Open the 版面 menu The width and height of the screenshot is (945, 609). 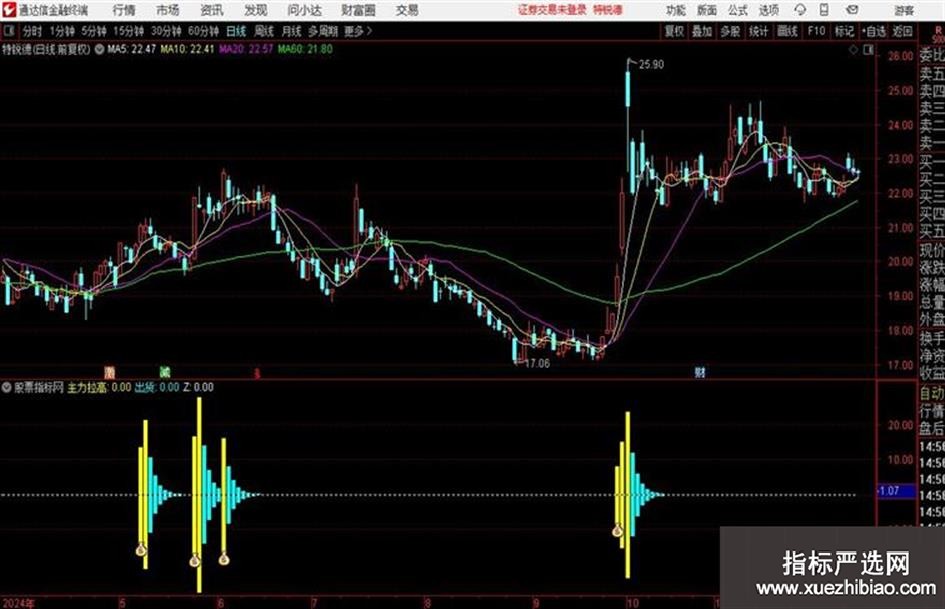coord(706,10)
